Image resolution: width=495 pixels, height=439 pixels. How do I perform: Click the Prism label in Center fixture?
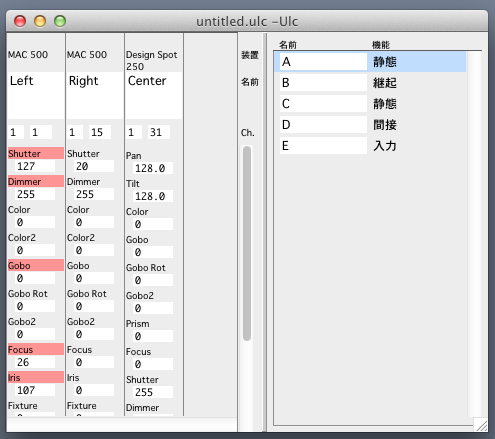click(x=138, y=323)
